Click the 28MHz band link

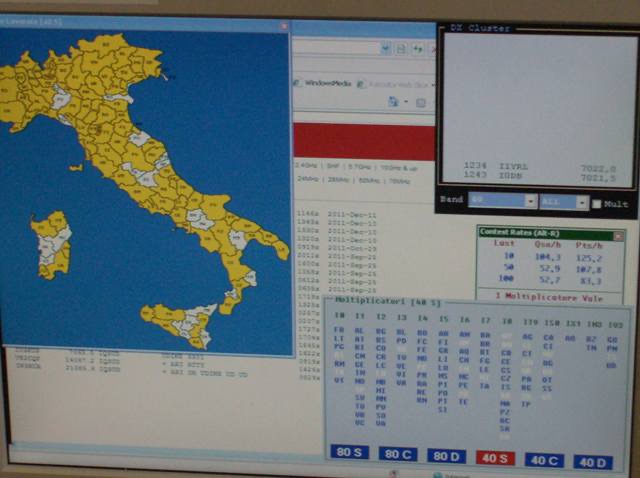[x=338, y=180]
